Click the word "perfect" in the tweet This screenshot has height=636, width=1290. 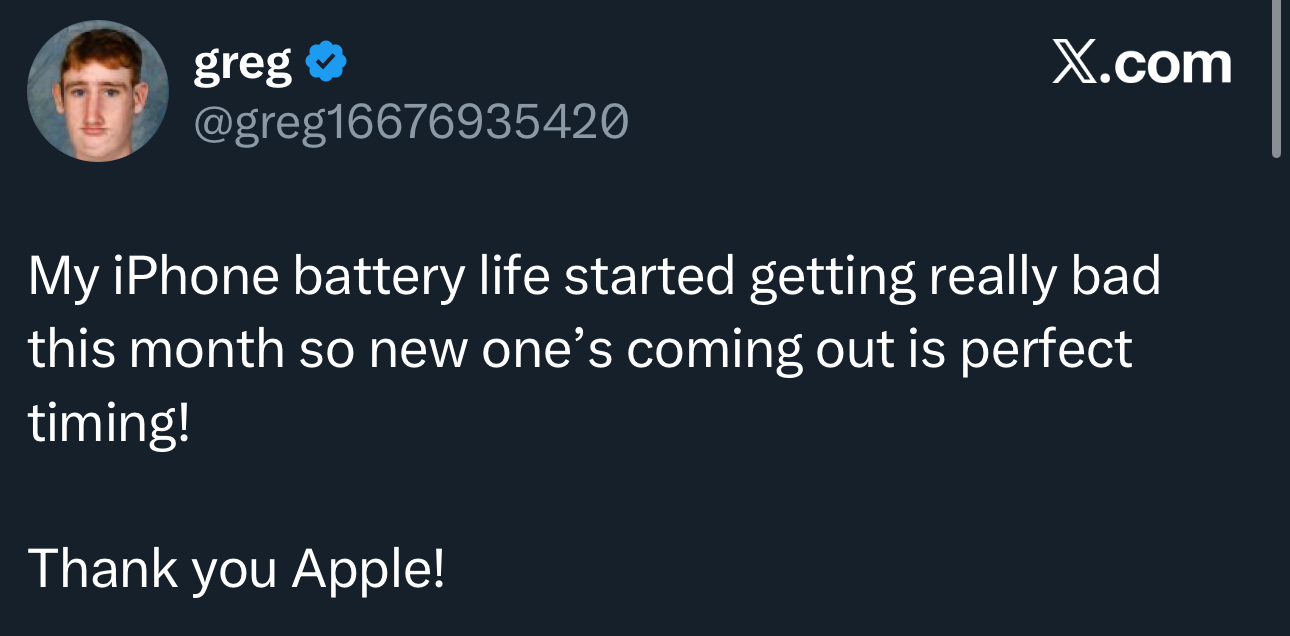tap(1046, 349)
